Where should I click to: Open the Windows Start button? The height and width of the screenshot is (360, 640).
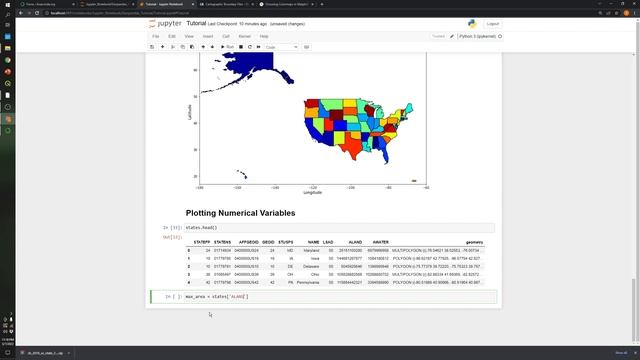tap(7, 4)
